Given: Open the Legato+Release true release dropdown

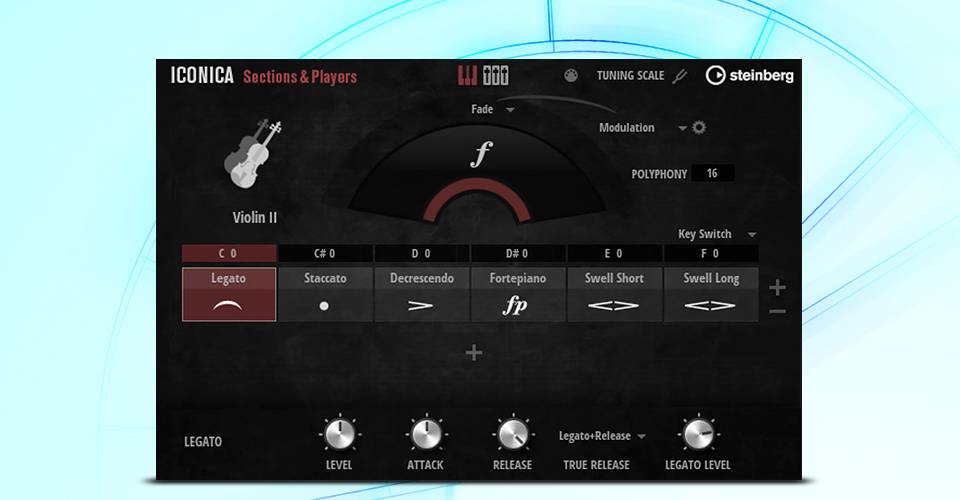Looking at the screenshot, I should 602,436.
